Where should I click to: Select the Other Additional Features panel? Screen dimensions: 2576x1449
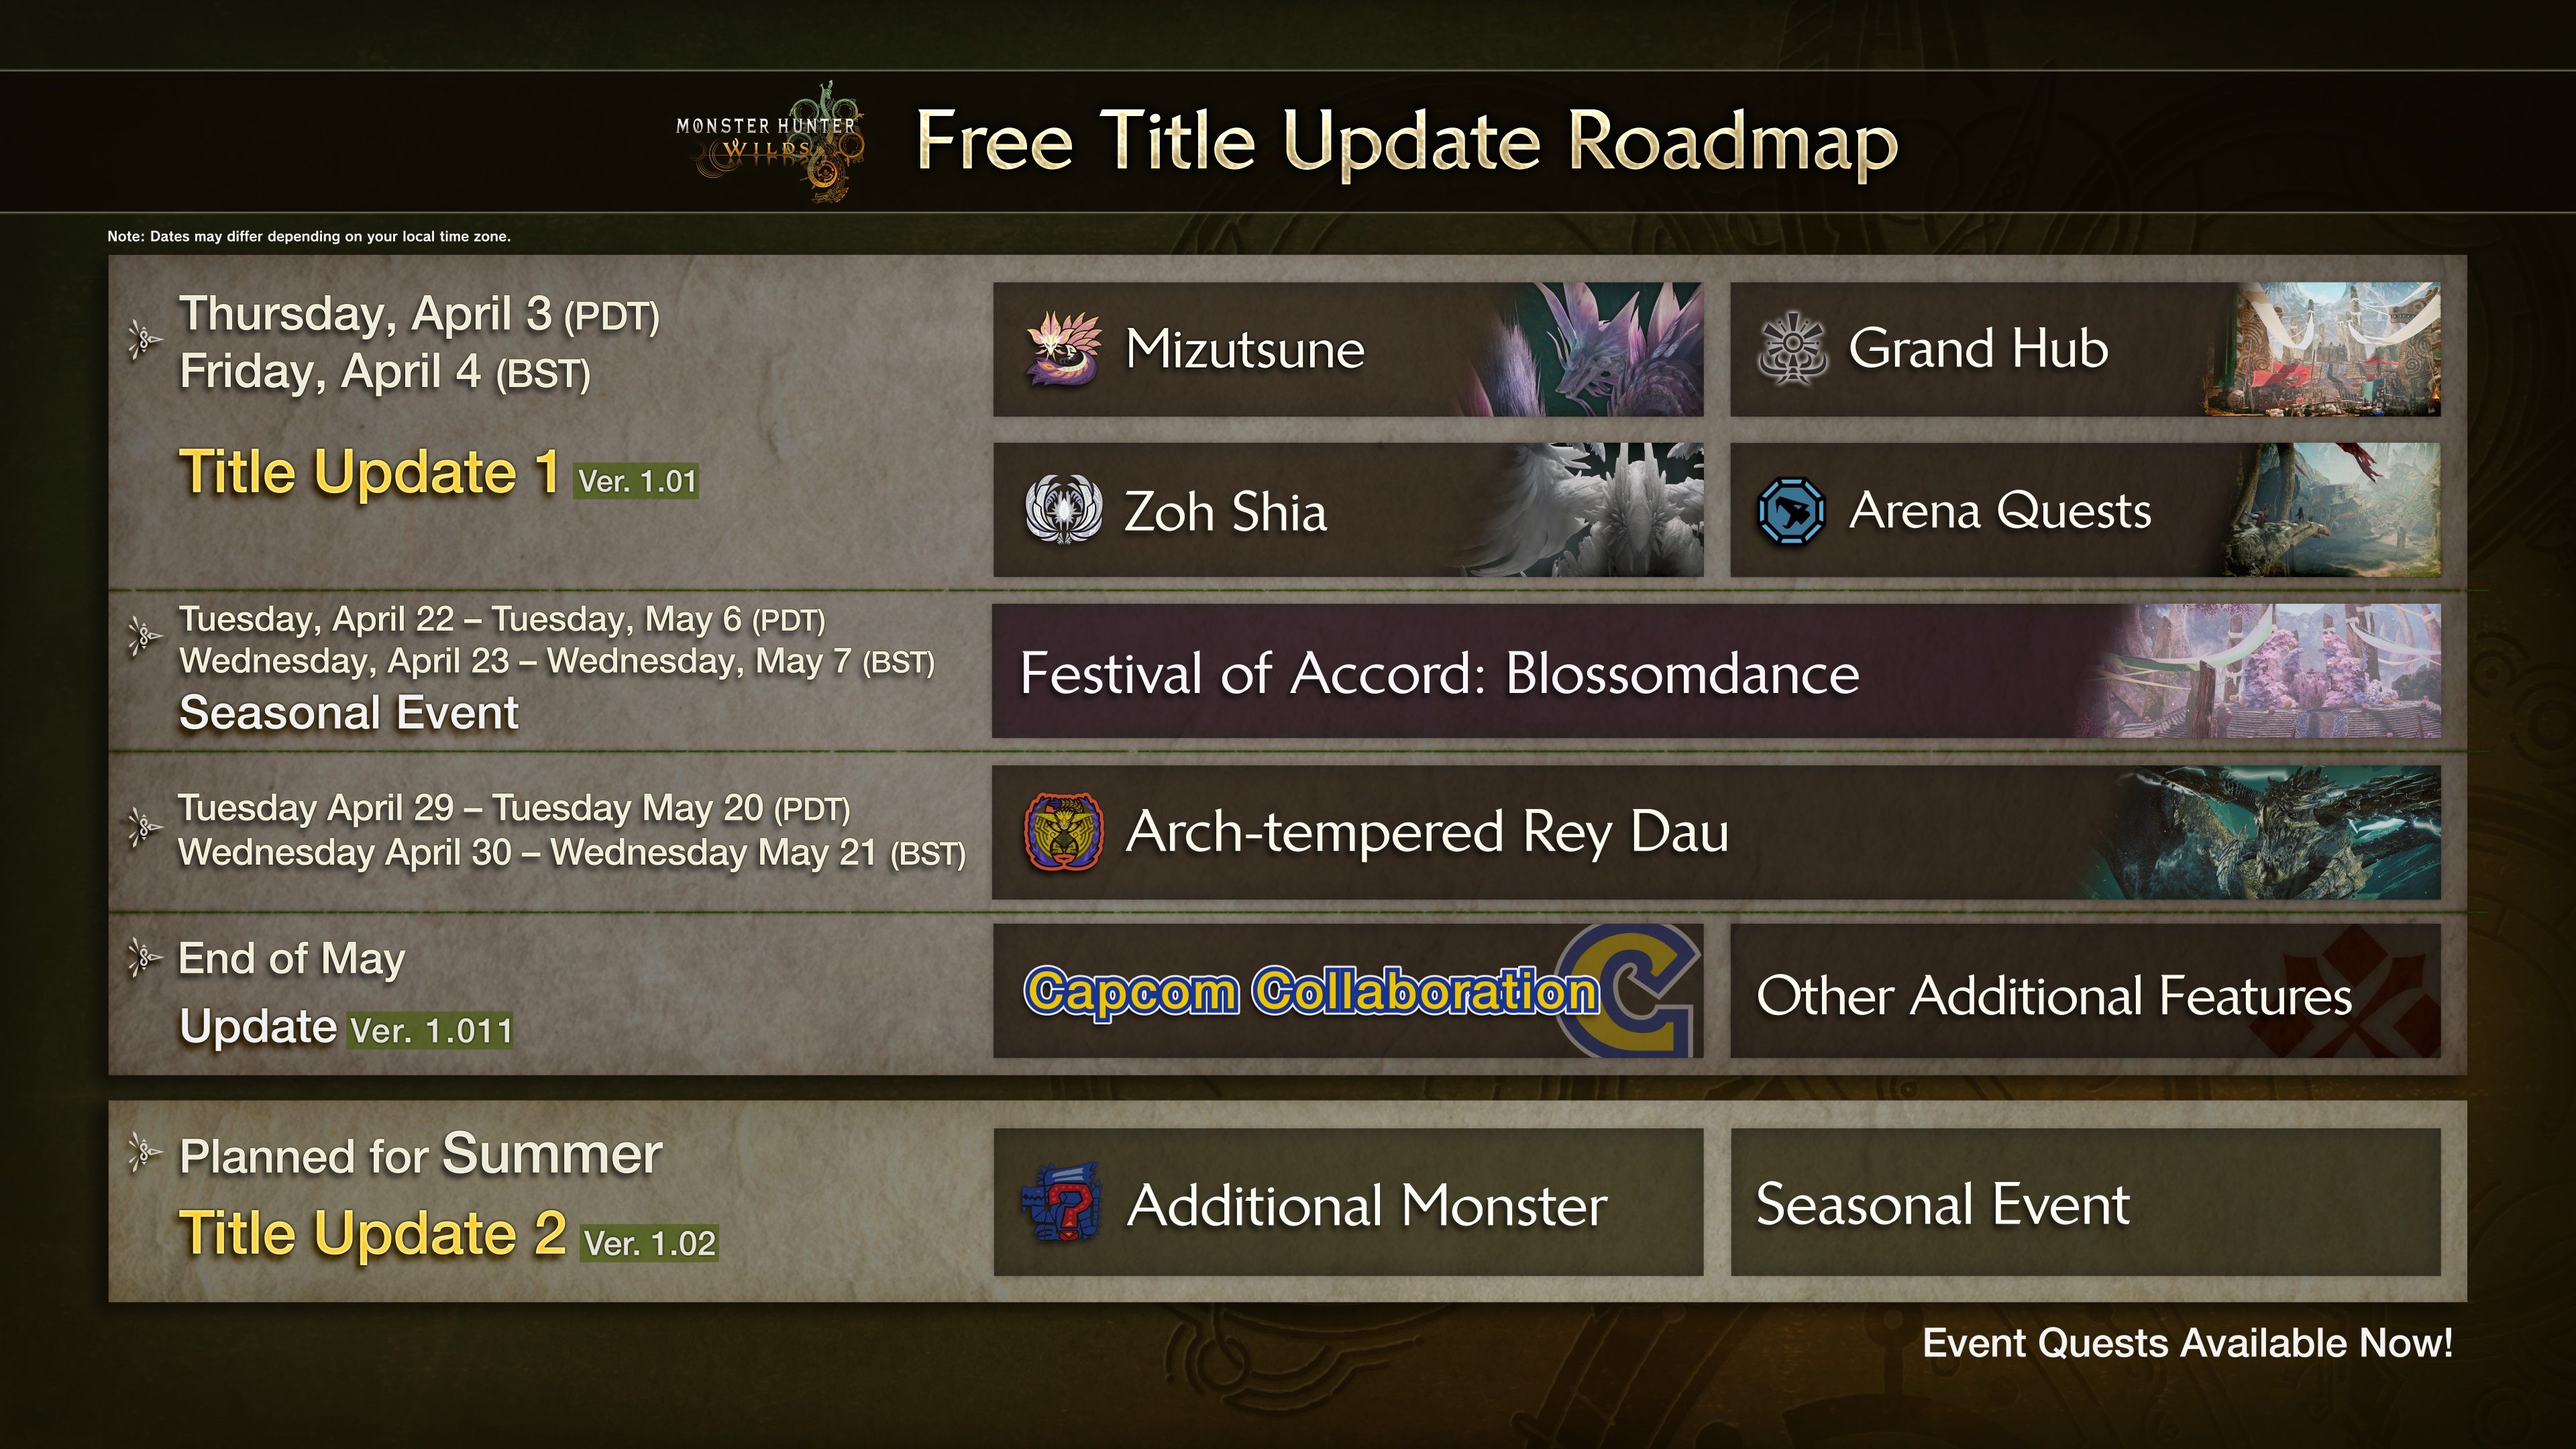coord(2084,992)
